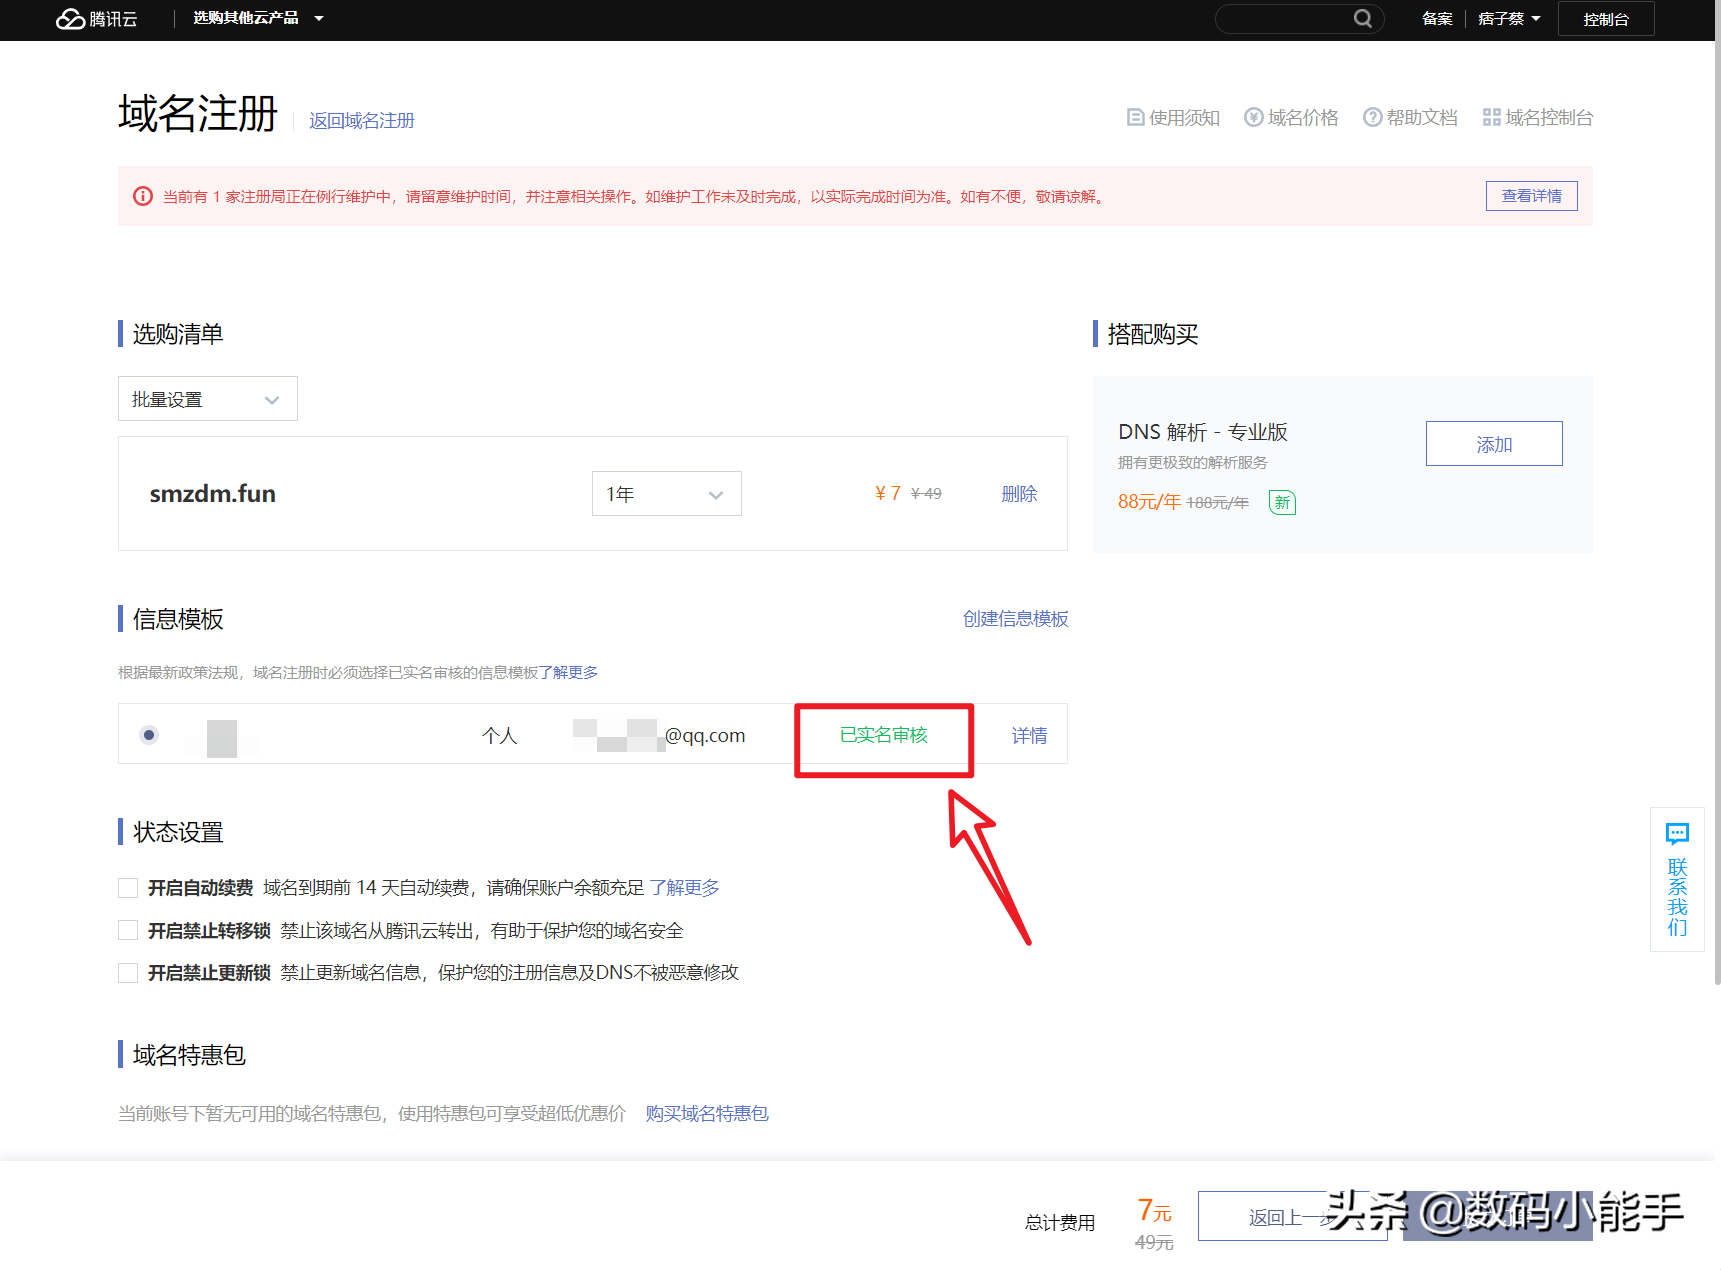
Task: Open the 批量设置 dropdown
Action: click(207, 398)
